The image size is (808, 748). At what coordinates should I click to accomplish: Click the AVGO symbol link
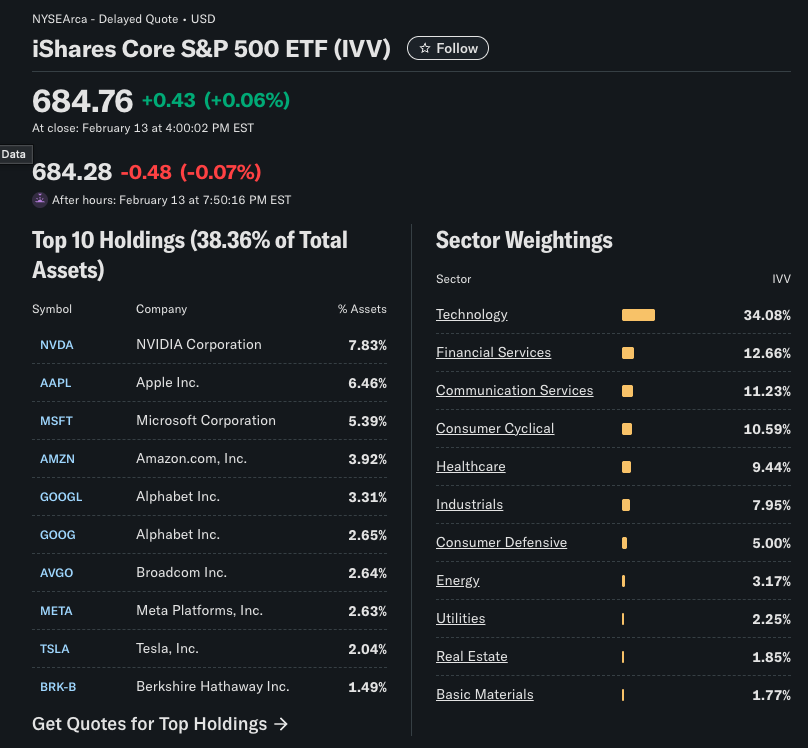[56, 573]
